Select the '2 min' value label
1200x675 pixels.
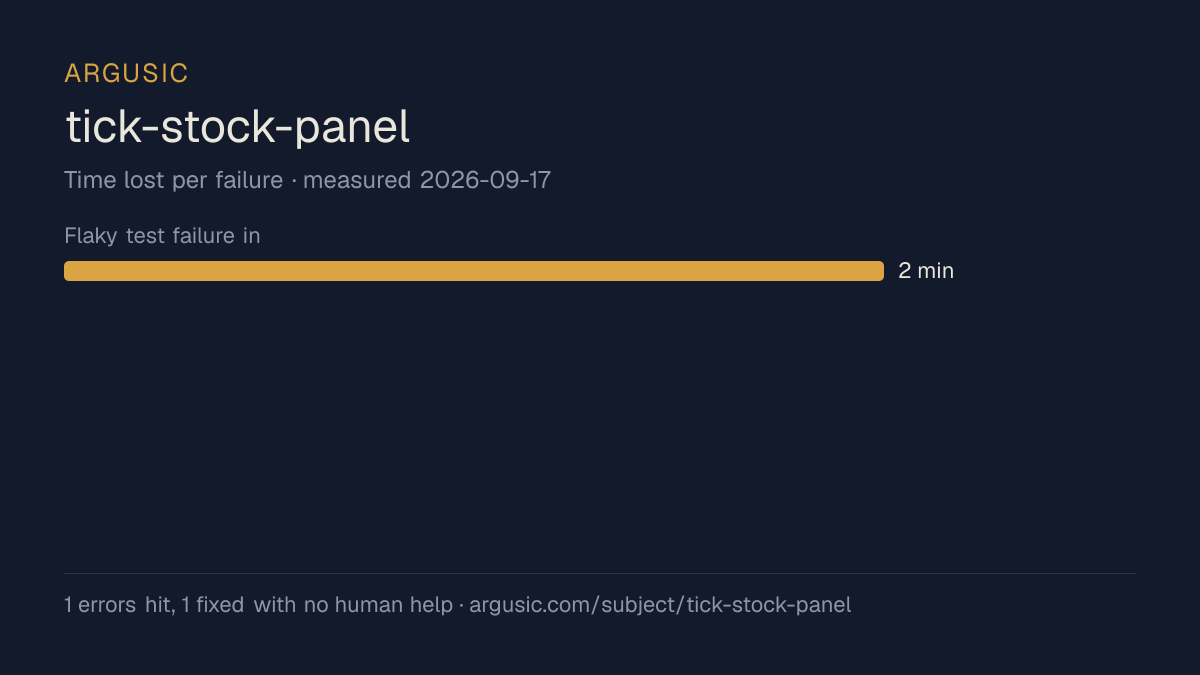coord(926,271)
